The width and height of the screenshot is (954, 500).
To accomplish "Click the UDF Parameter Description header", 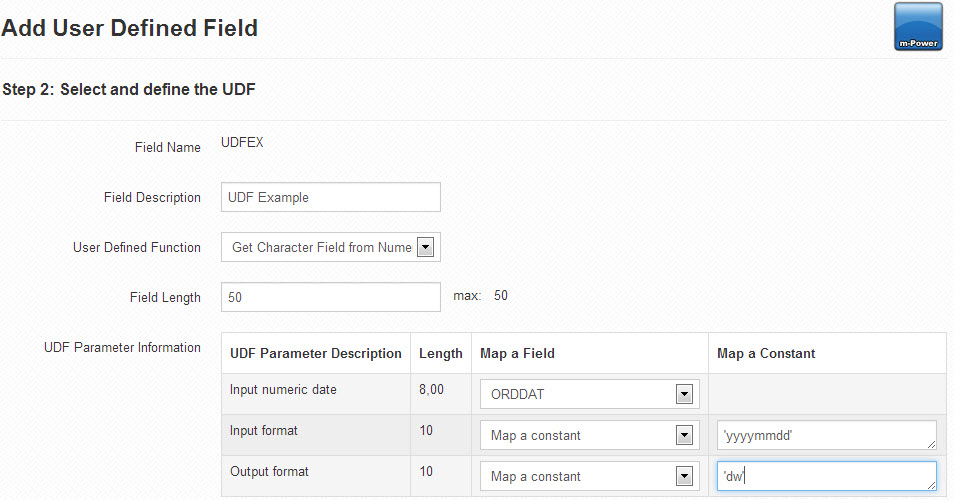I will [x=316, y=353].
